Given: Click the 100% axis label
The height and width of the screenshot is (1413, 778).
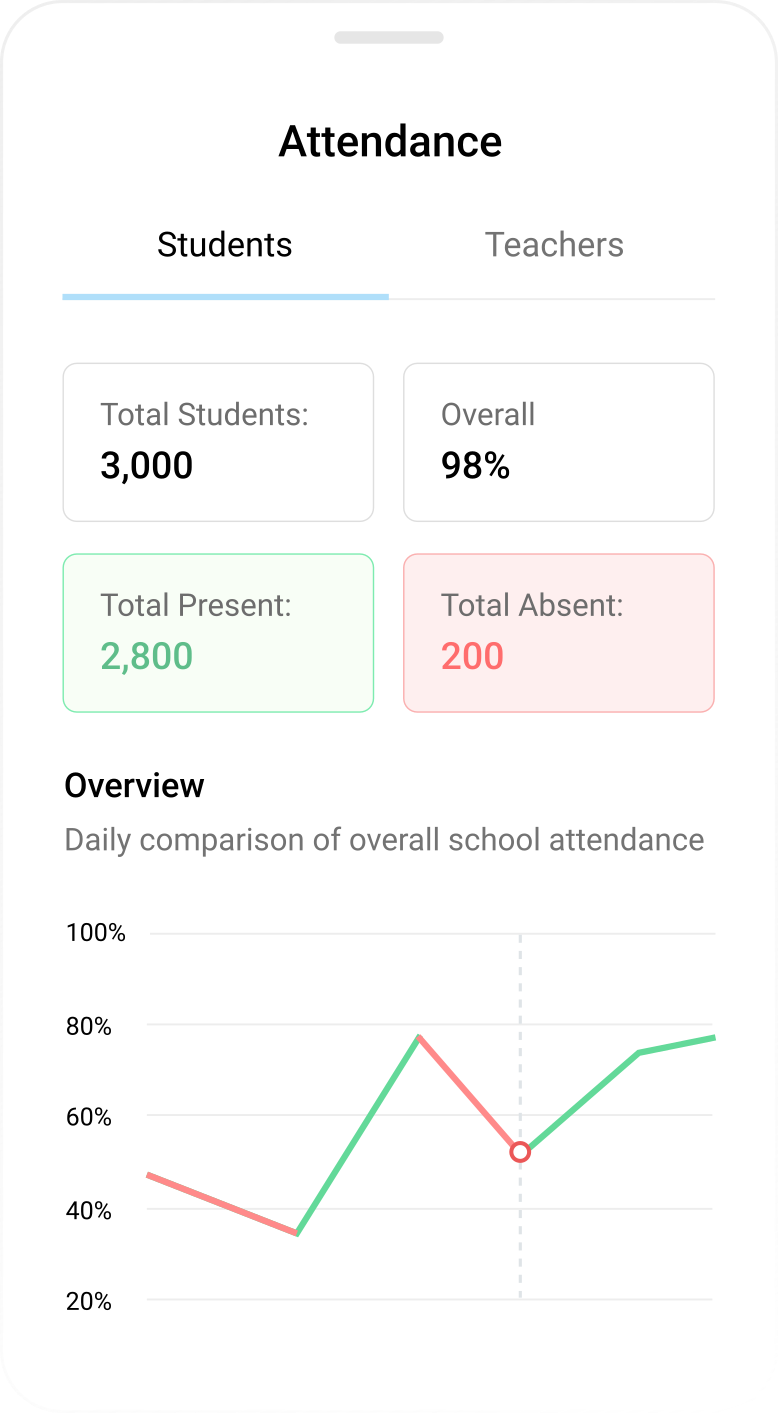Looking at the screenshot, I should click(96, 933).
